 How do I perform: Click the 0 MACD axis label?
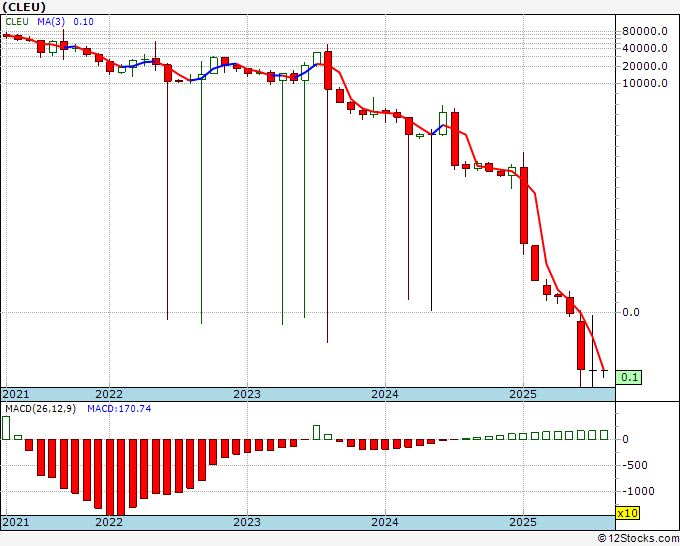click(625, 439)
